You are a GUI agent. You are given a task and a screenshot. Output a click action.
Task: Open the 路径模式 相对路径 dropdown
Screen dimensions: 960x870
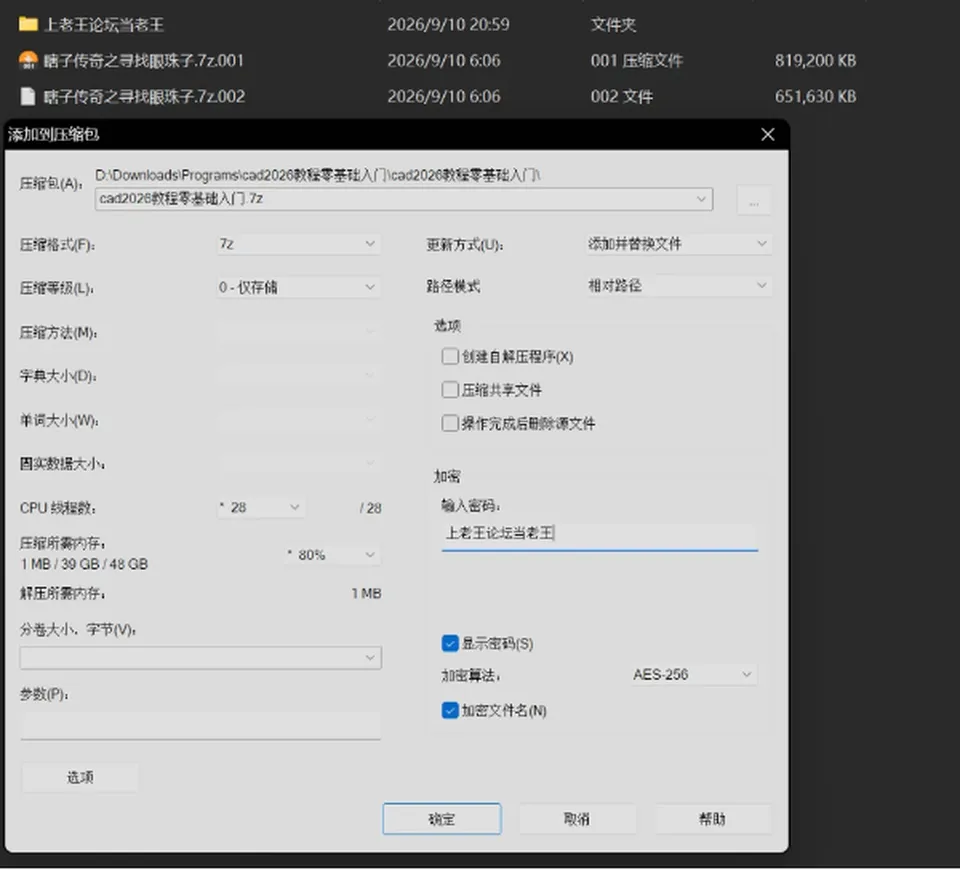(679, 285)
